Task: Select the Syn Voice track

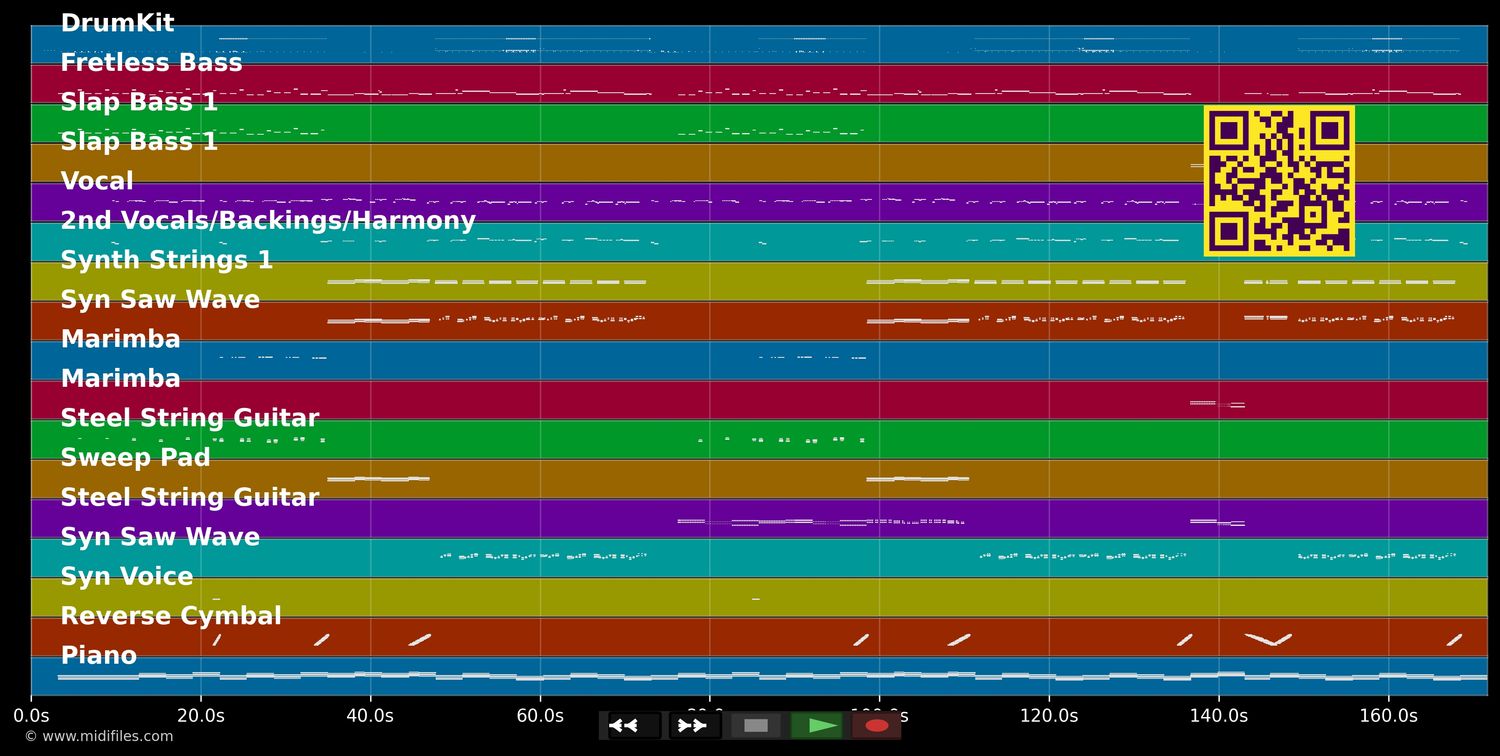Action: (126, 577)
